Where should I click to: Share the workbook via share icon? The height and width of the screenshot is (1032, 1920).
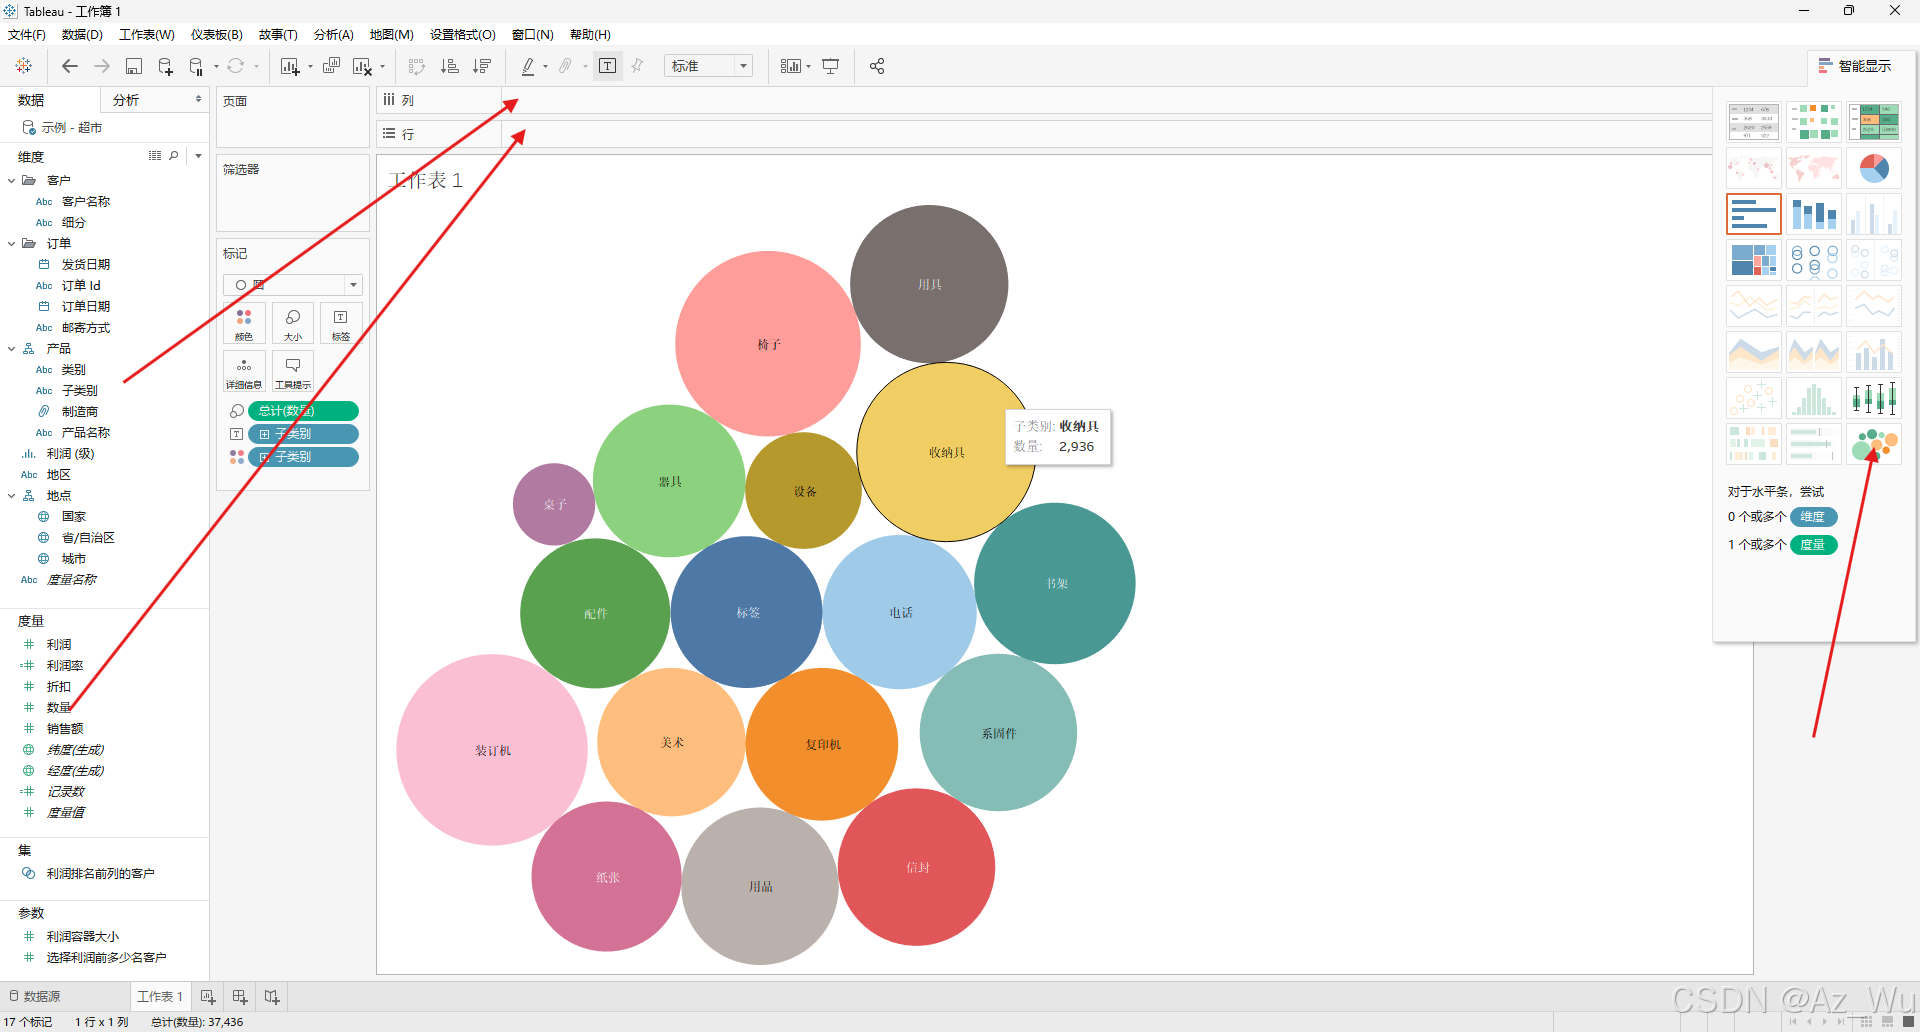[x=877, y=66]
